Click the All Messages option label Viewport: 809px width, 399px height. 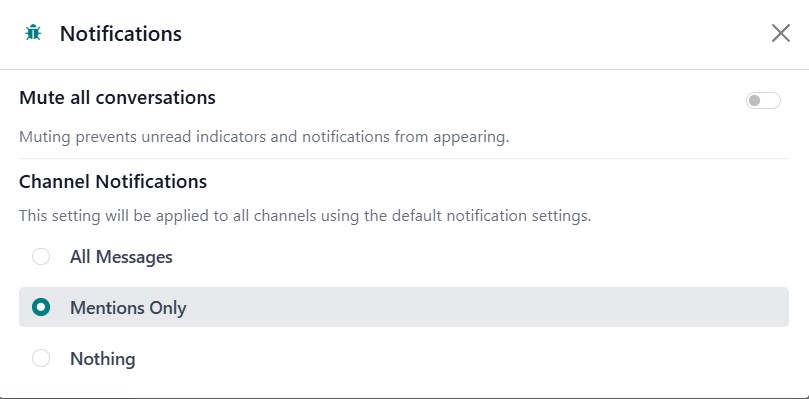click(121, 257)
